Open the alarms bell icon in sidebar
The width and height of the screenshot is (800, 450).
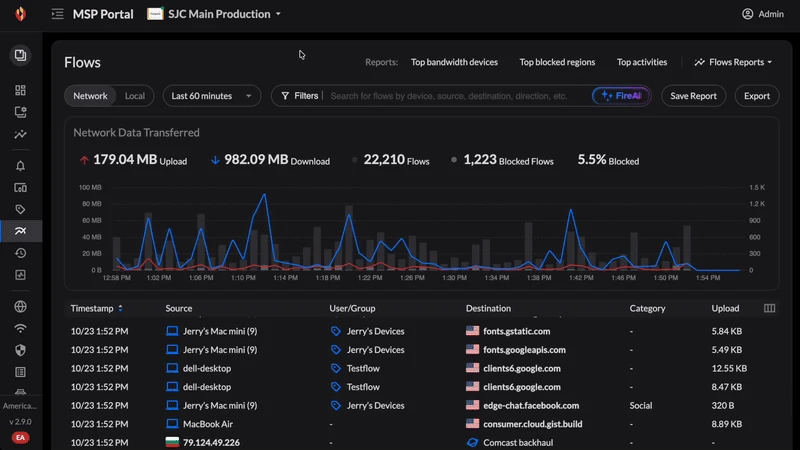pos(20,166)
